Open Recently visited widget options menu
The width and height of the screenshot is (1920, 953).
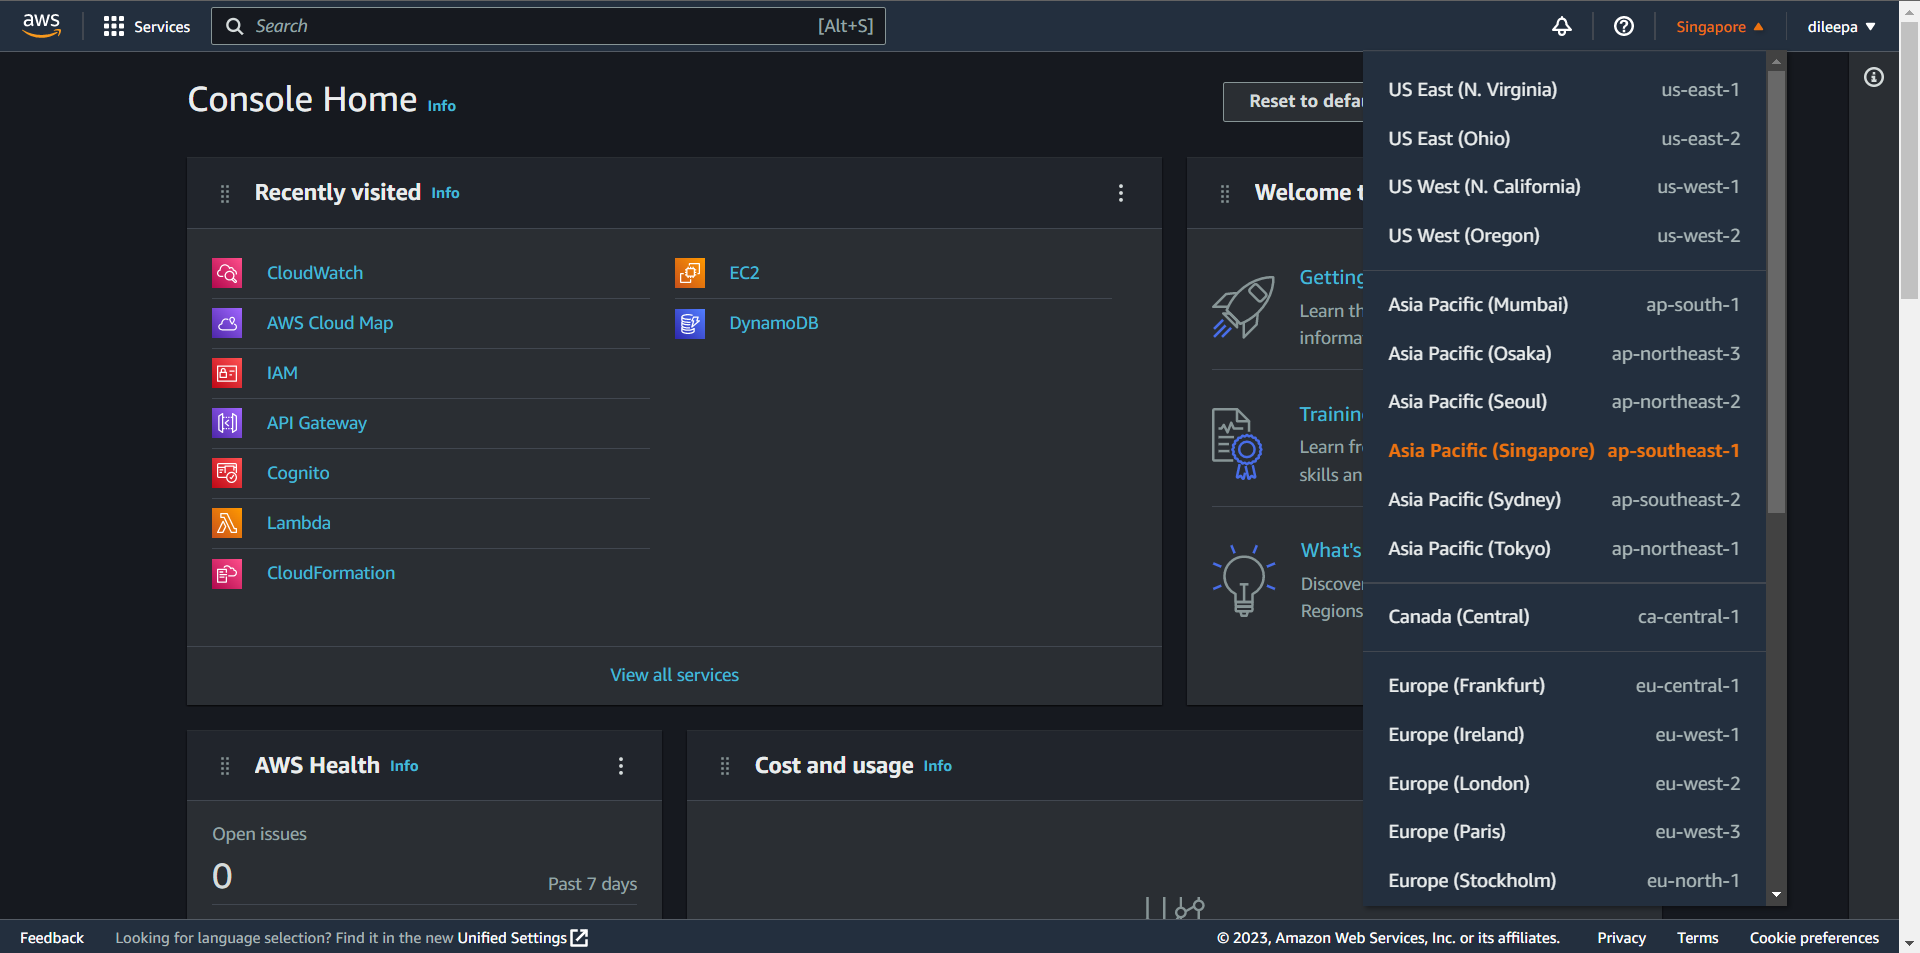tap(1121, 193)
